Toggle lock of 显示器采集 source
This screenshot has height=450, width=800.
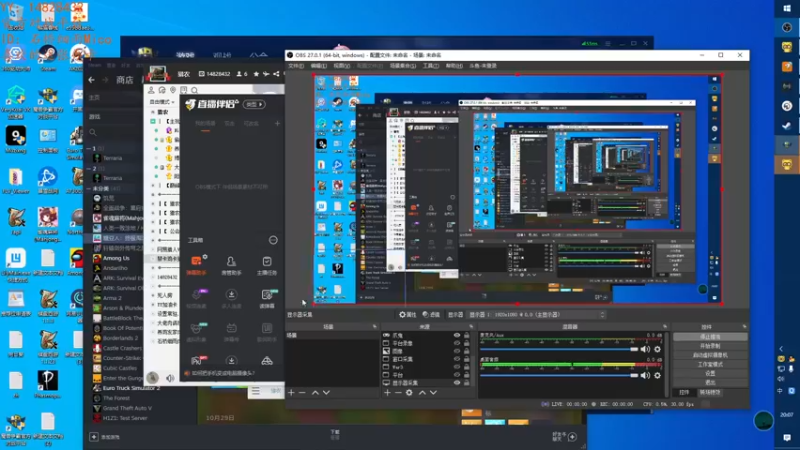(x=466, y=383)
